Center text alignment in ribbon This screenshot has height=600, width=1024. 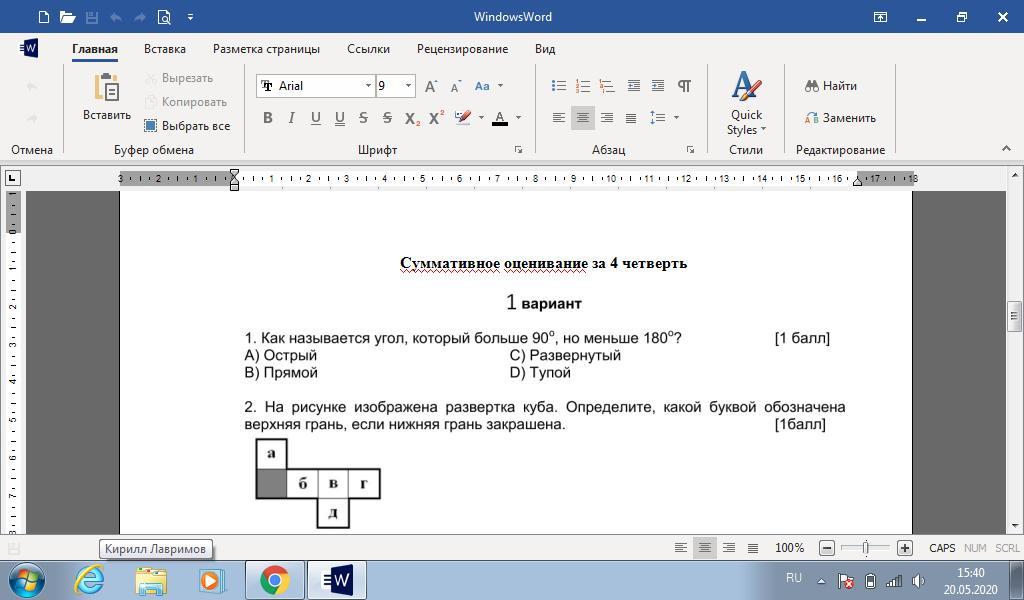click(583, 118)
